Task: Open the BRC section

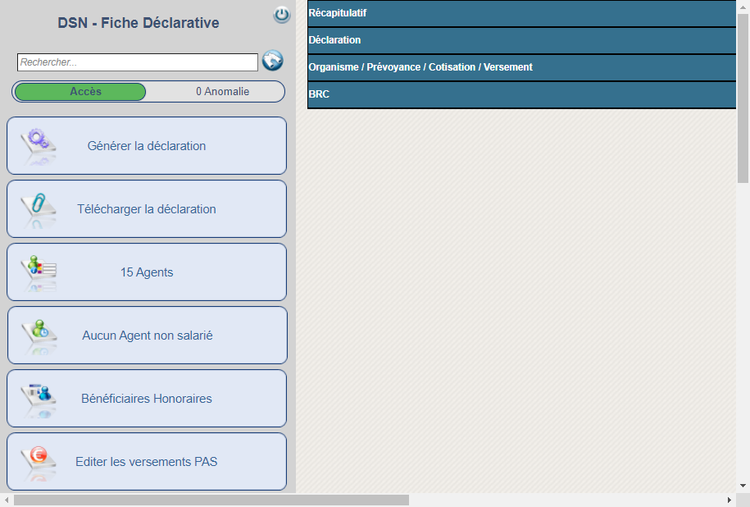Action: 521,94
